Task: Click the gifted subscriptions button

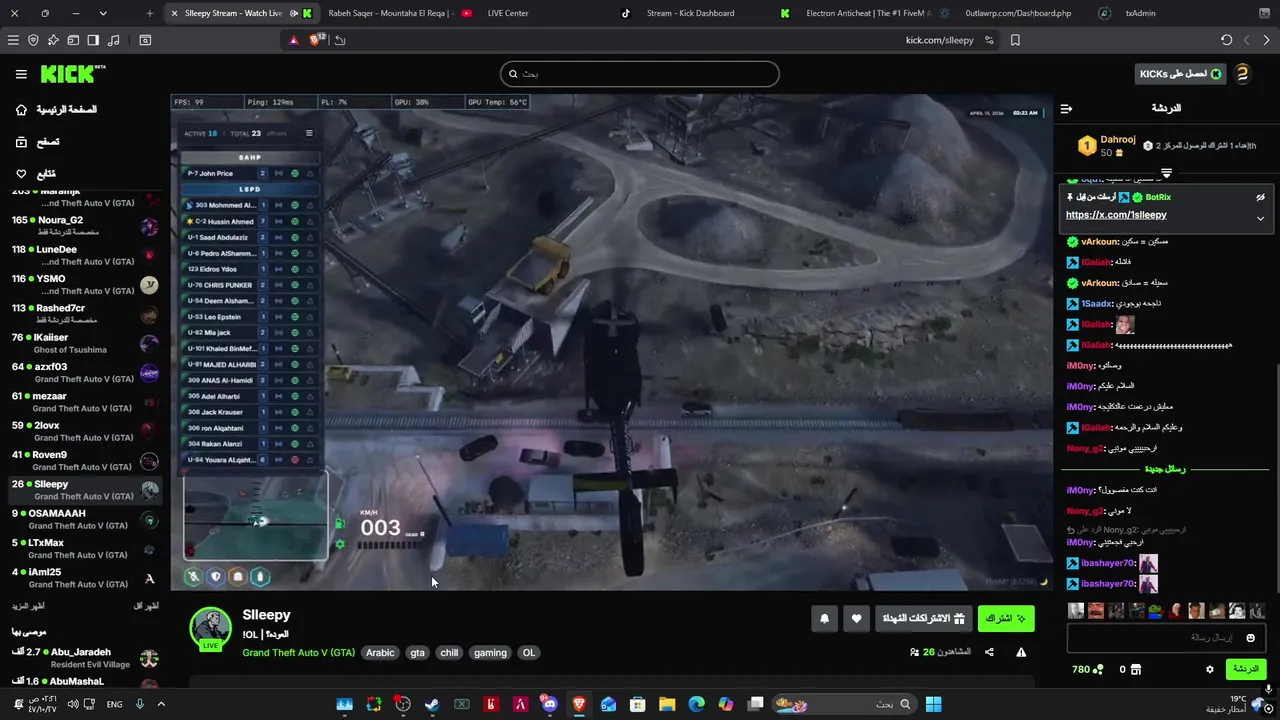Action: (923, 619)
